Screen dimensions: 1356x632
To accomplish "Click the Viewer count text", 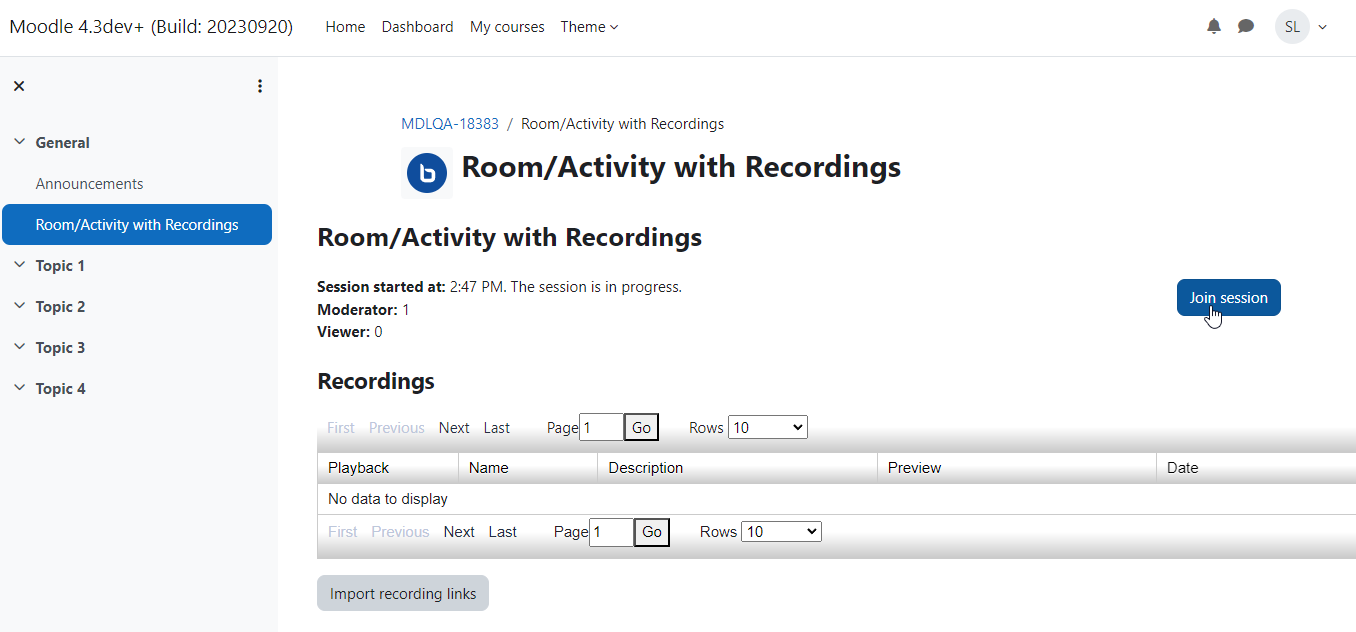I will pyautogui.click(x=349, y=331).
